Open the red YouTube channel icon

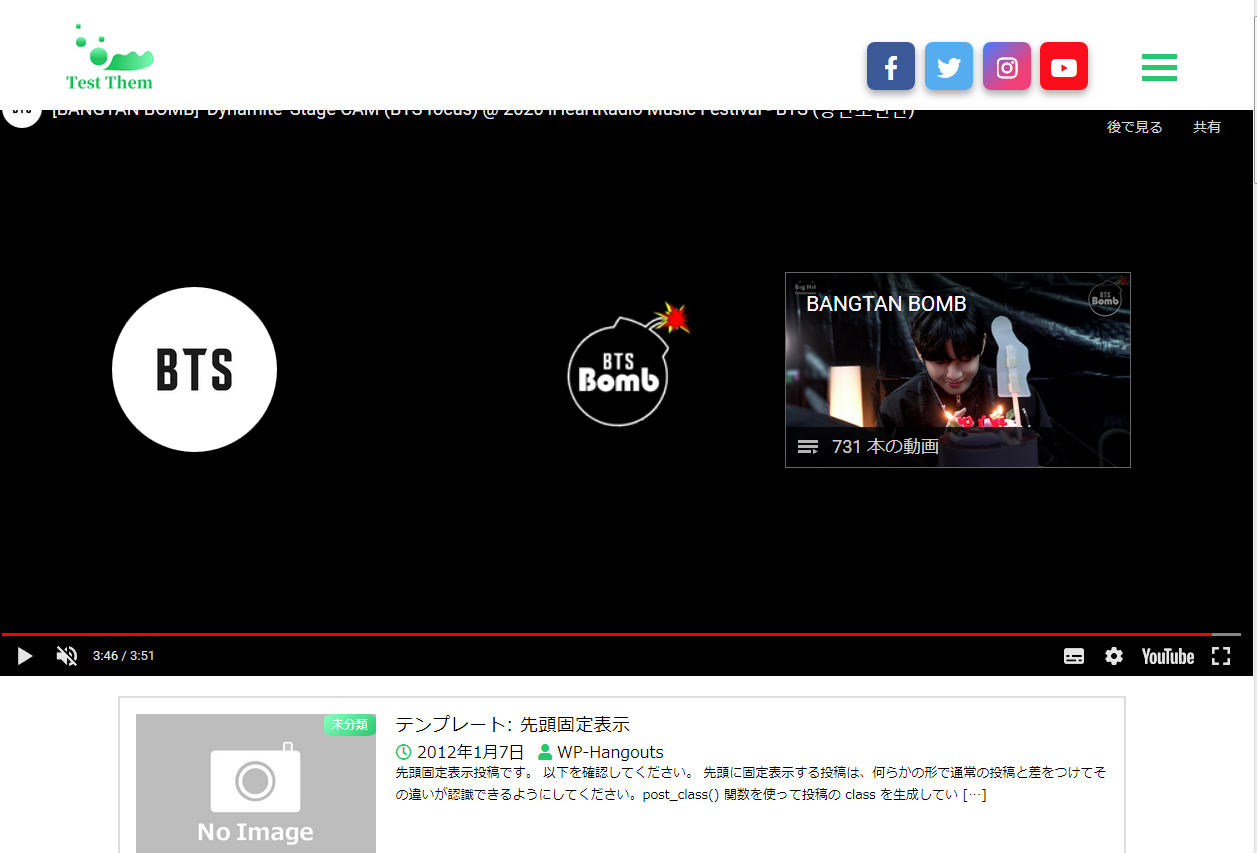coord(1063,66)
